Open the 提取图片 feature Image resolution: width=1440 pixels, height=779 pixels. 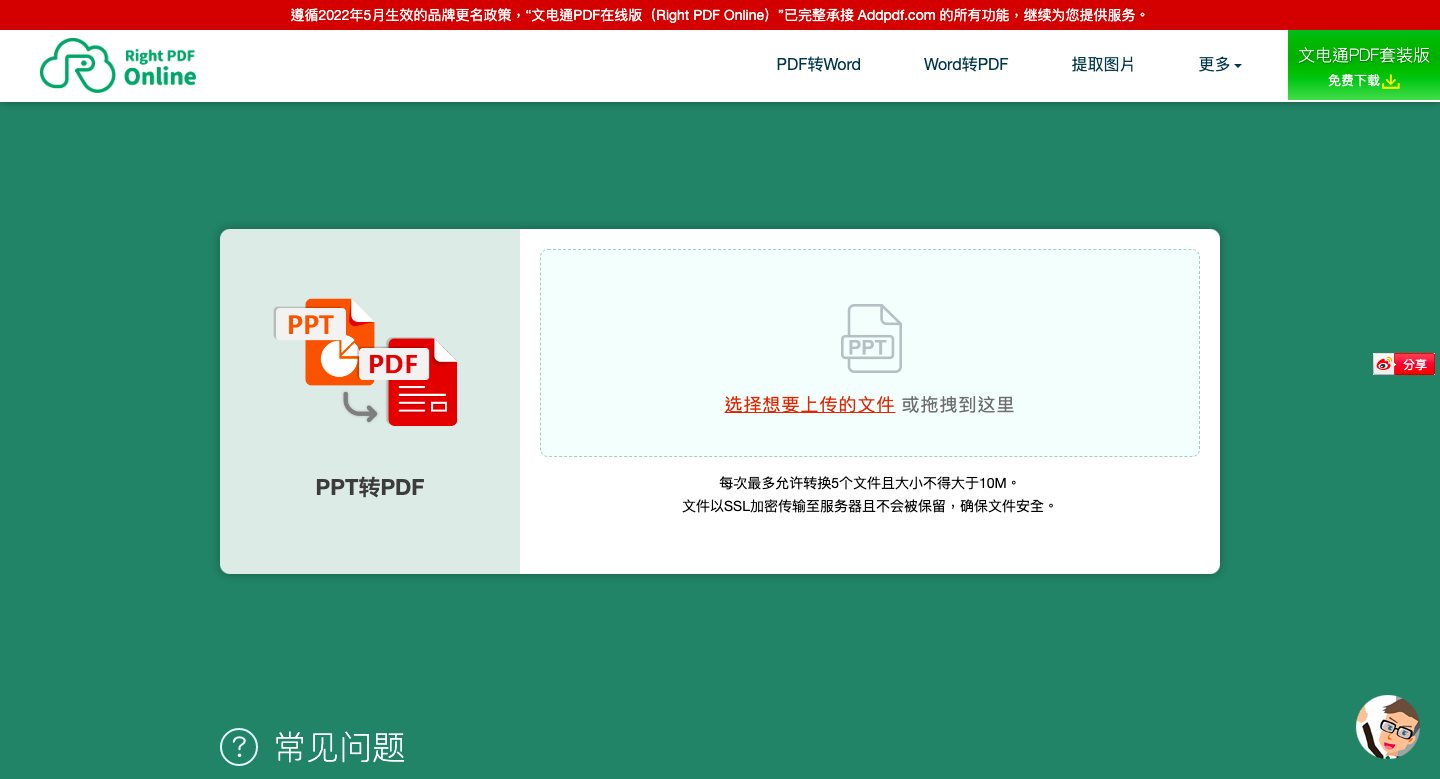pyautogui.click(x=1103, y=64)
